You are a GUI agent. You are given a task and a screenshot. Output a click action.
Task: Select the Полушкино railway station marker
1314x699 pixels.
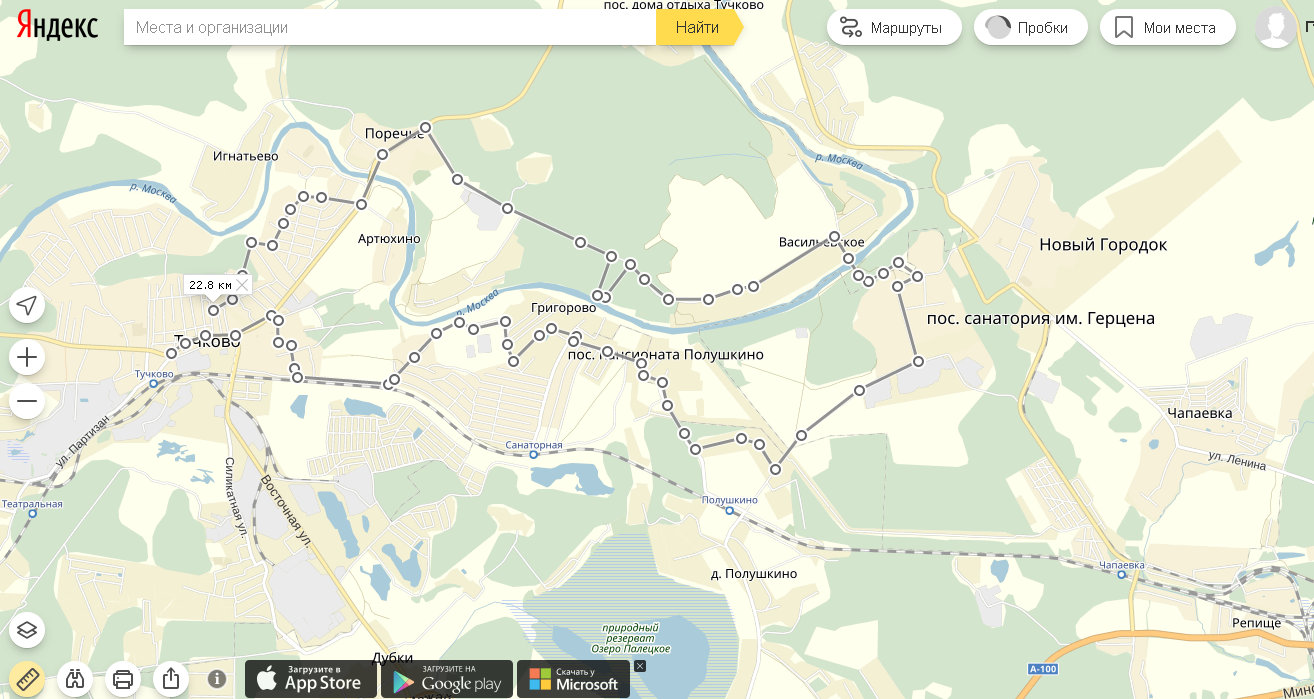pos(730,510)
